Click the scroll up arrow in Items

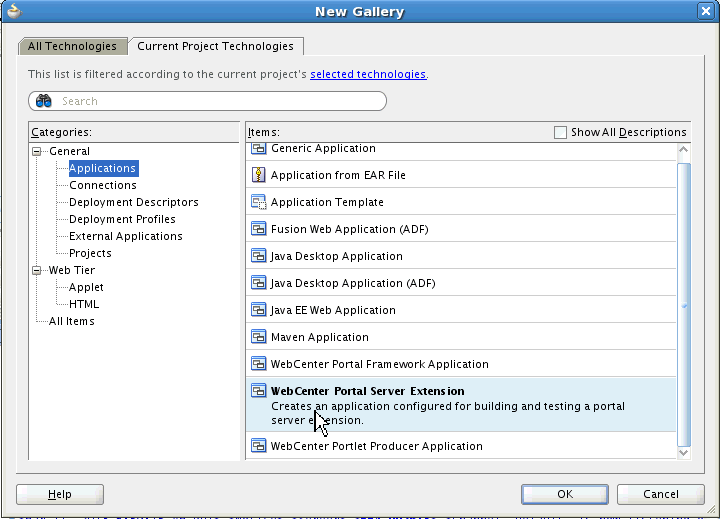683,150
